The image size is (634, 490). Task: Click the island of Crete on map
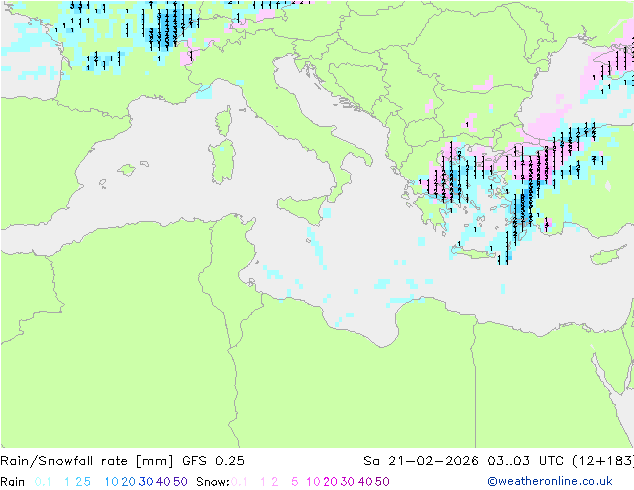(472, 253)
